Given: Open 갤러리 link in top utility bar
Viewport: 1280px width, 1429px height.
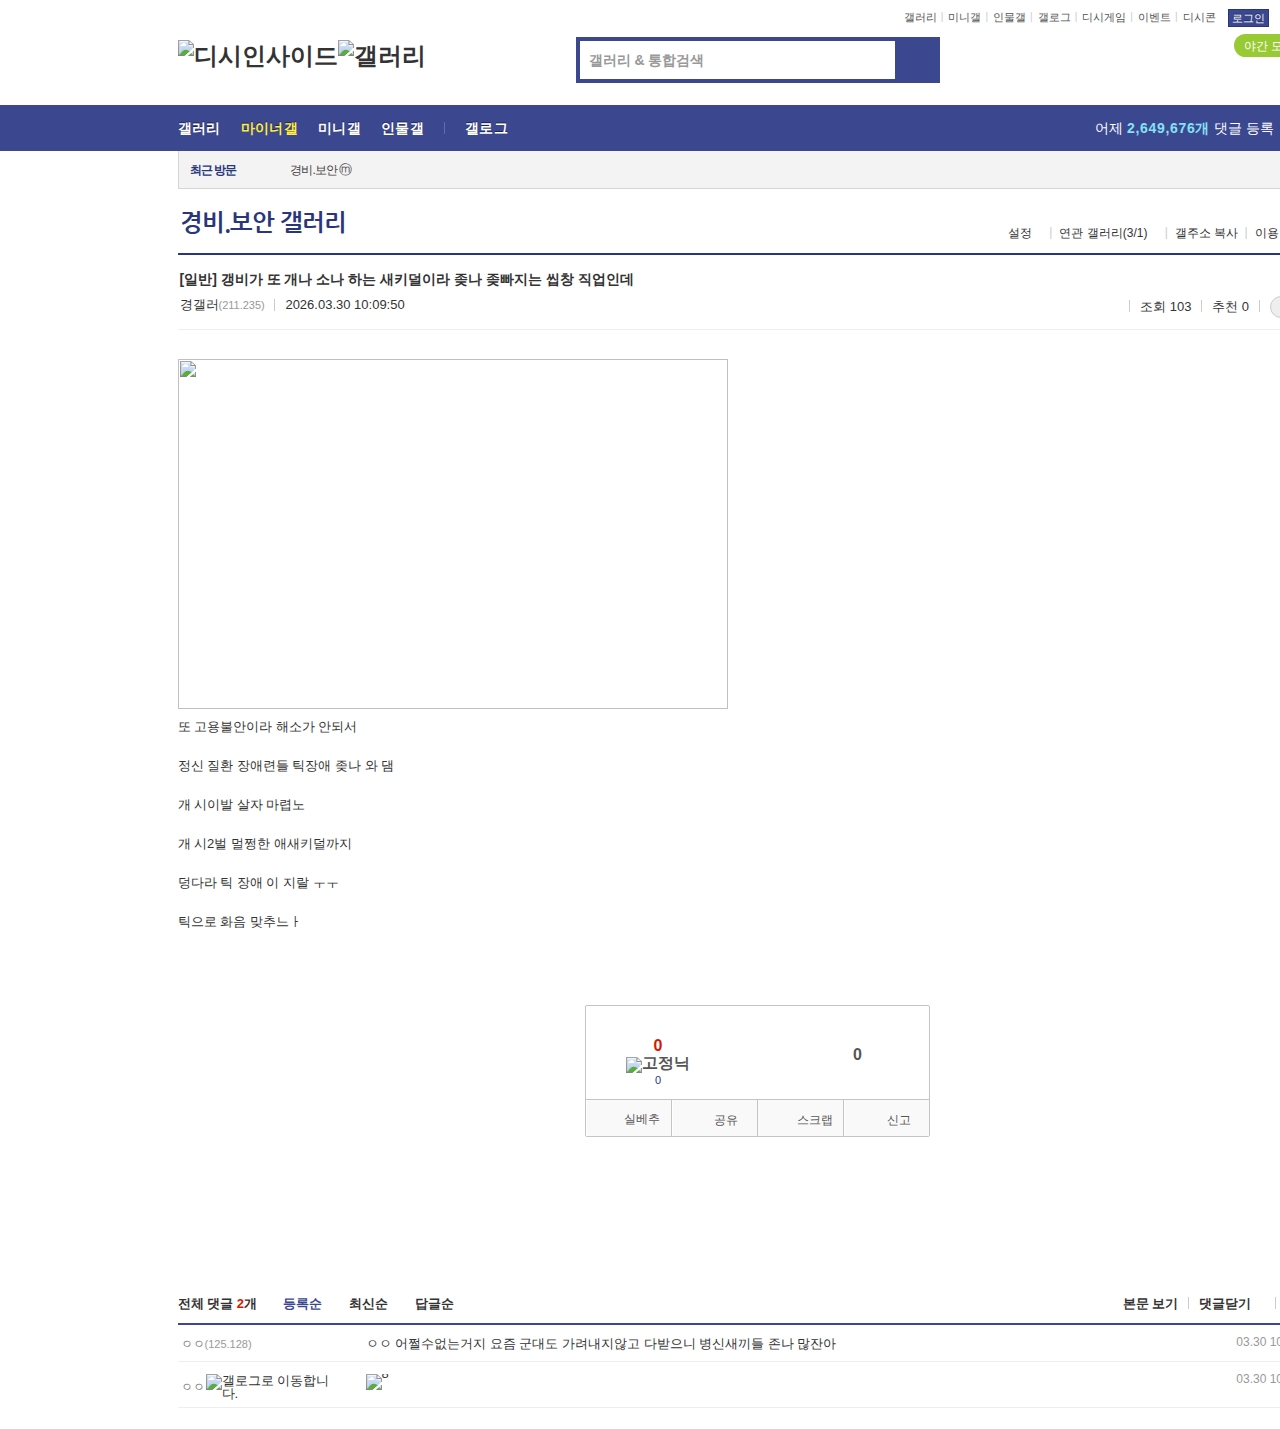Looking at the screenshot, I should coord(920,18).
